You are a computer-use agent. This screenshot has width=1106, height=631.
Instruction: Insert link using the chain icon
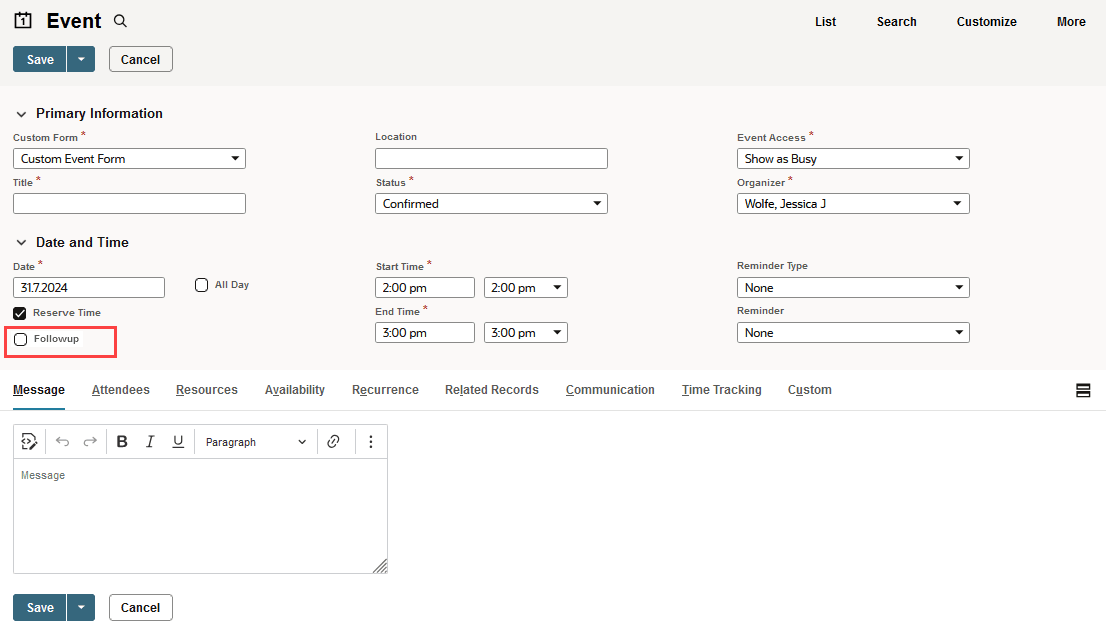coord(334,441)
